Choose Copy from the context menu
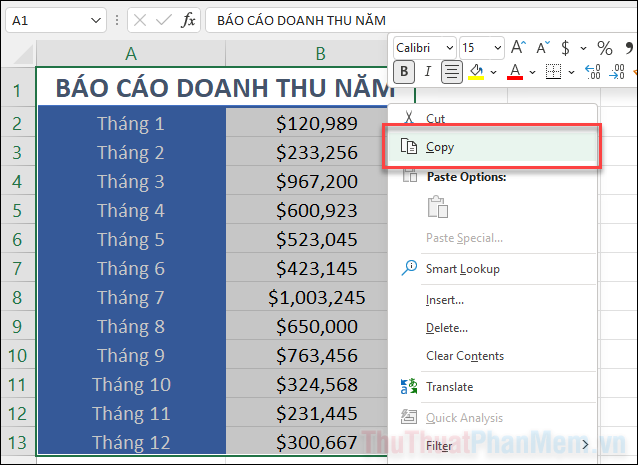The image size is (638, 465). click(440, 147)
